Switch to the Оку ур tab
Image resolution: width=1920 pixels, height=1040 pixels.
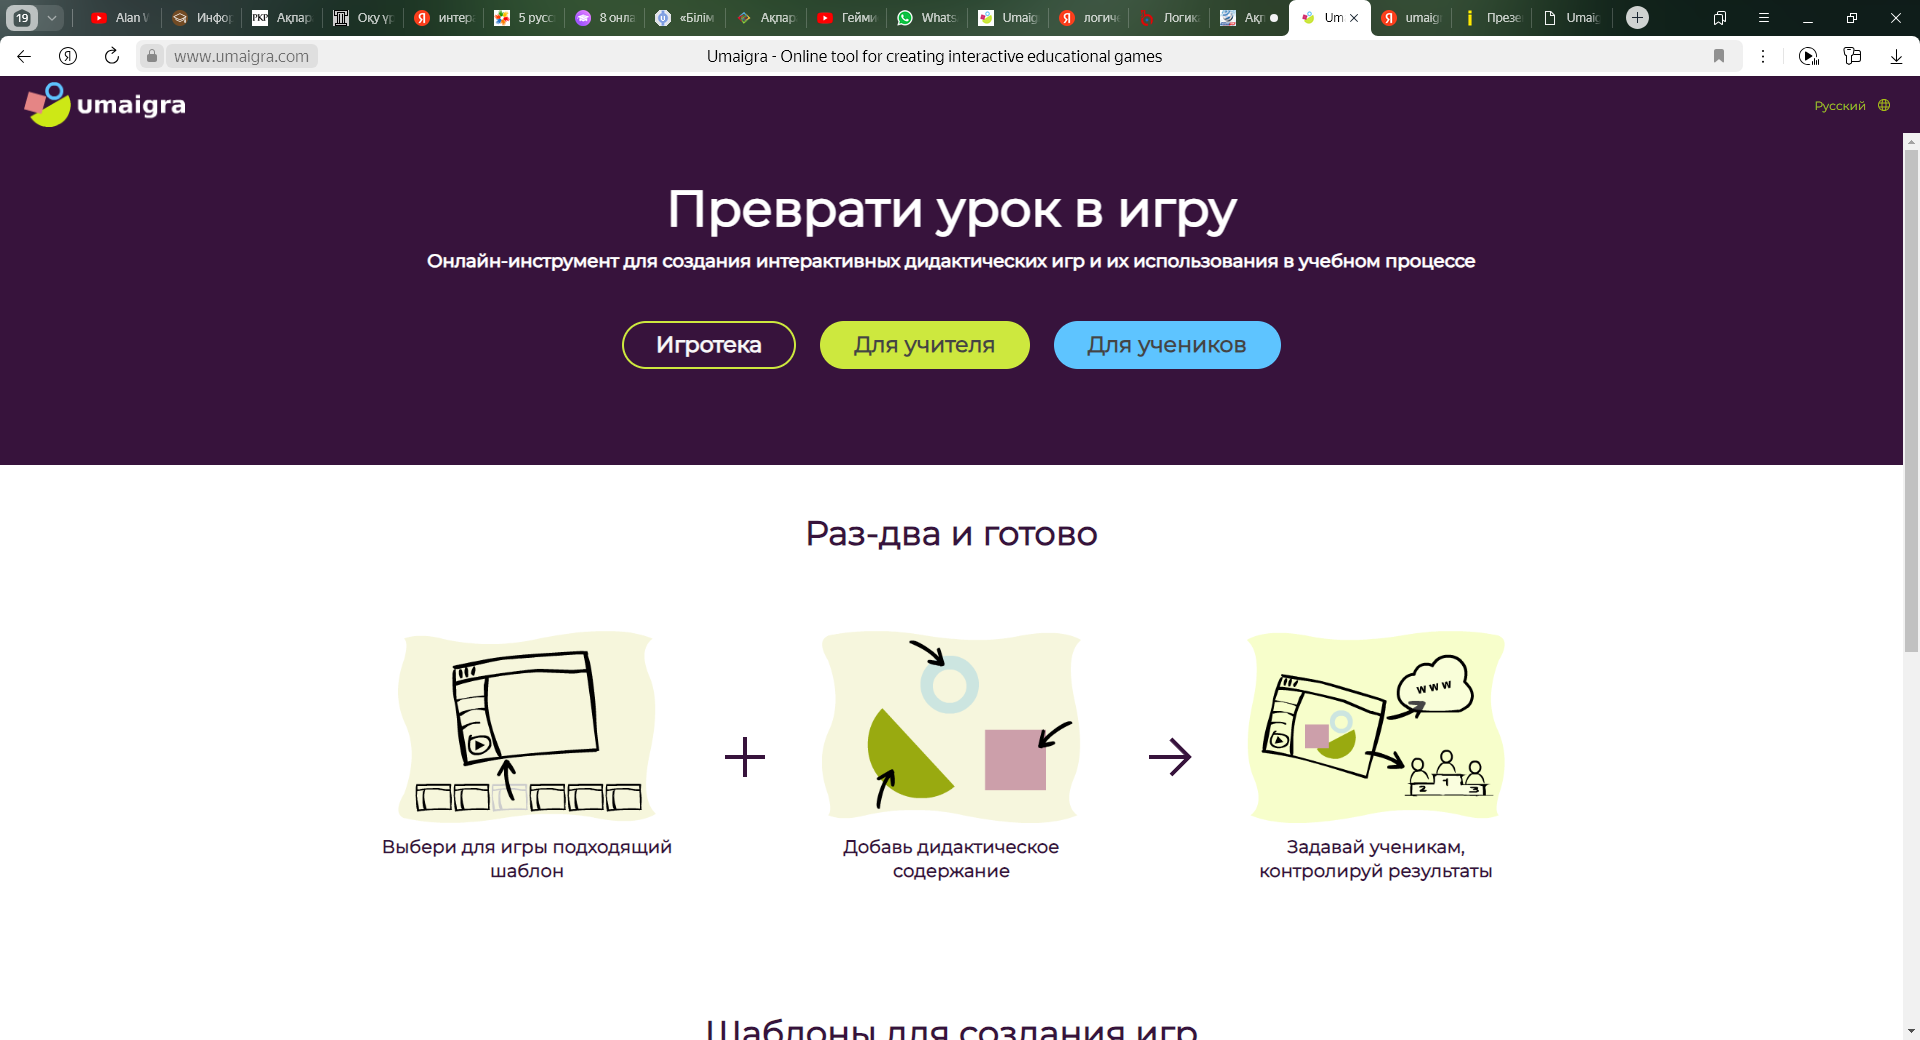pos(364,17)
